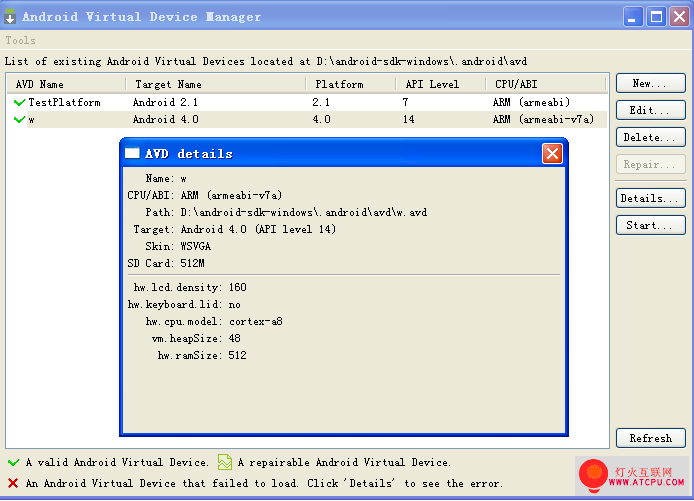
Task: Click the Android 2.1 target cell
Action: click(165, 102)
